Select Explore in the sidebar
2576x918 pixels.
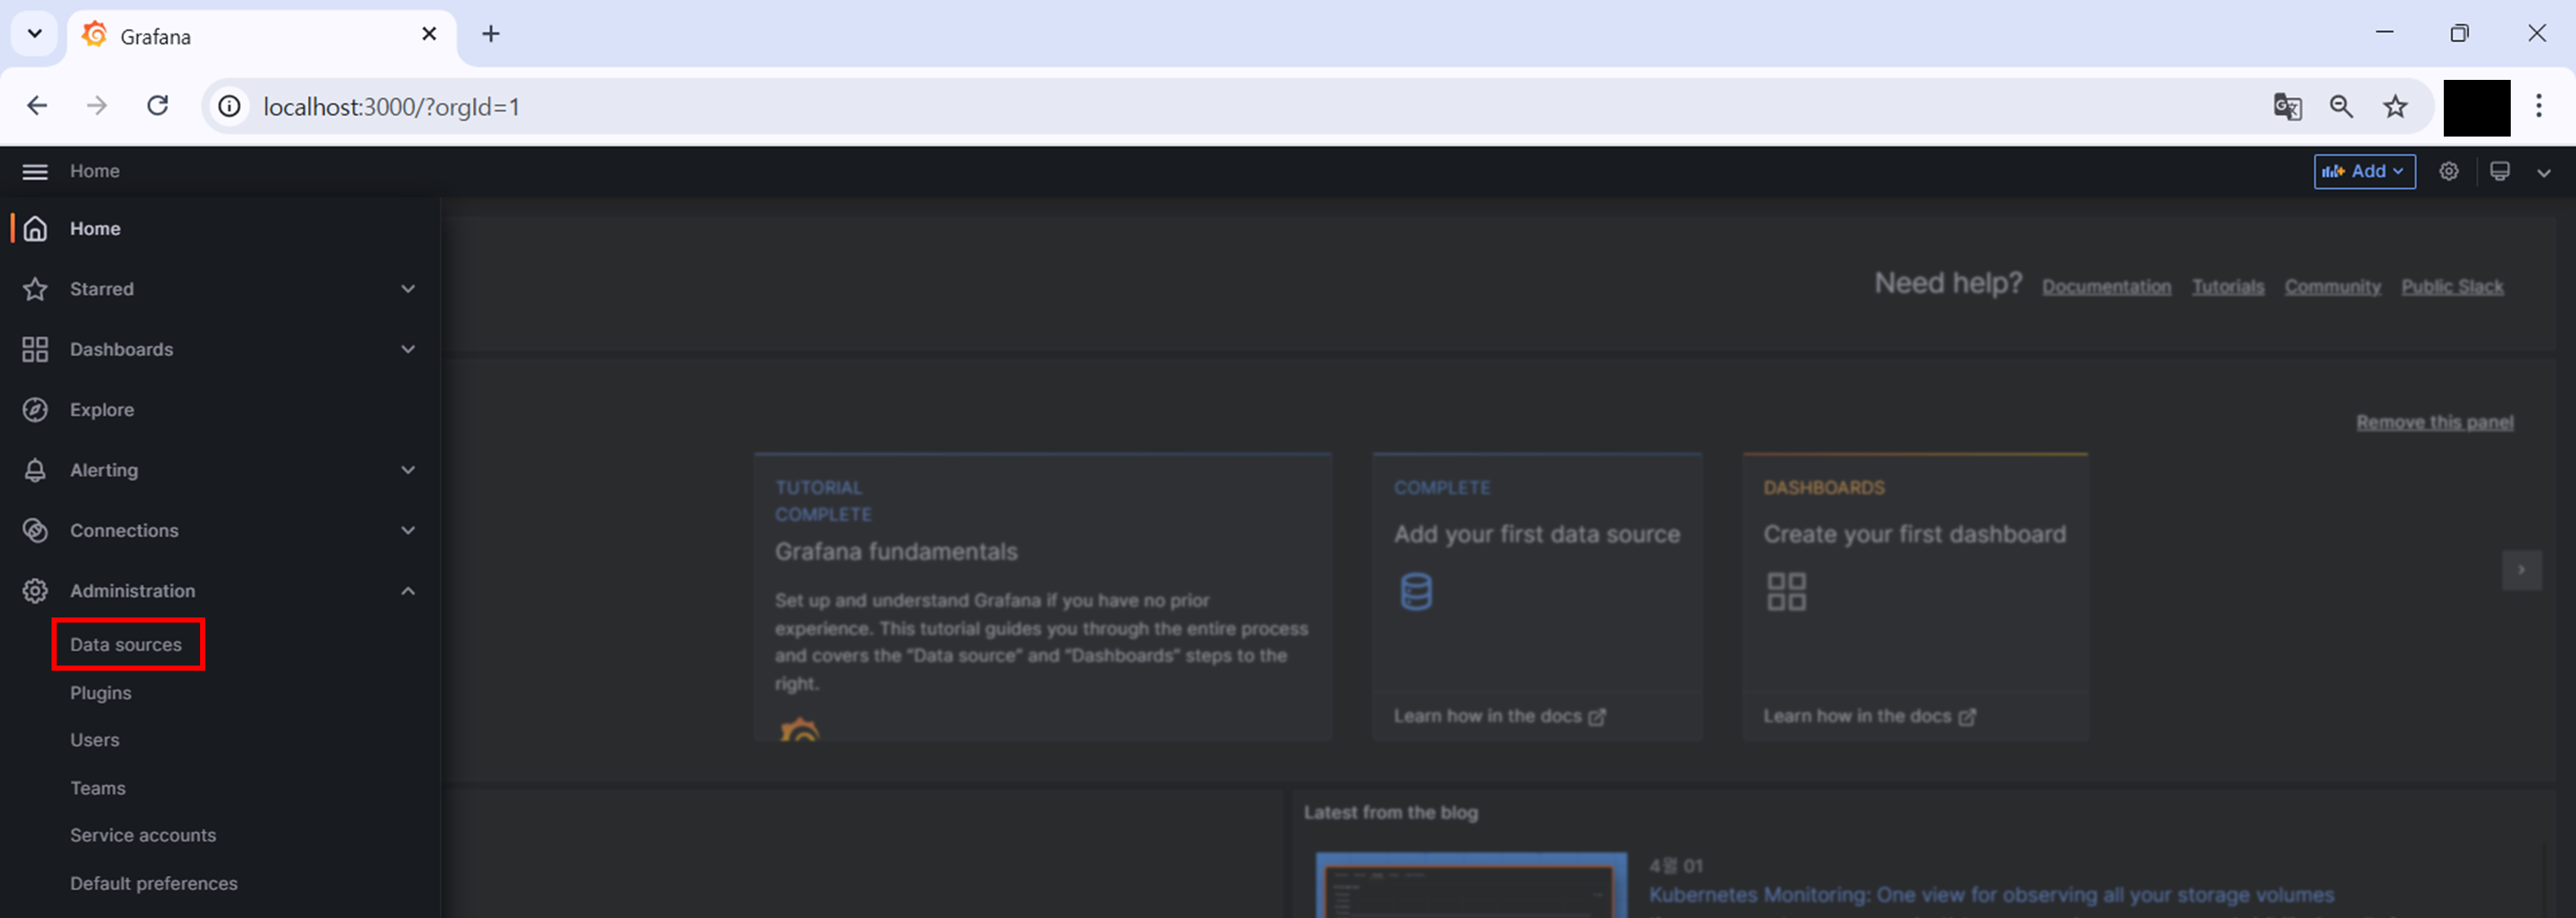click(102, 410)
